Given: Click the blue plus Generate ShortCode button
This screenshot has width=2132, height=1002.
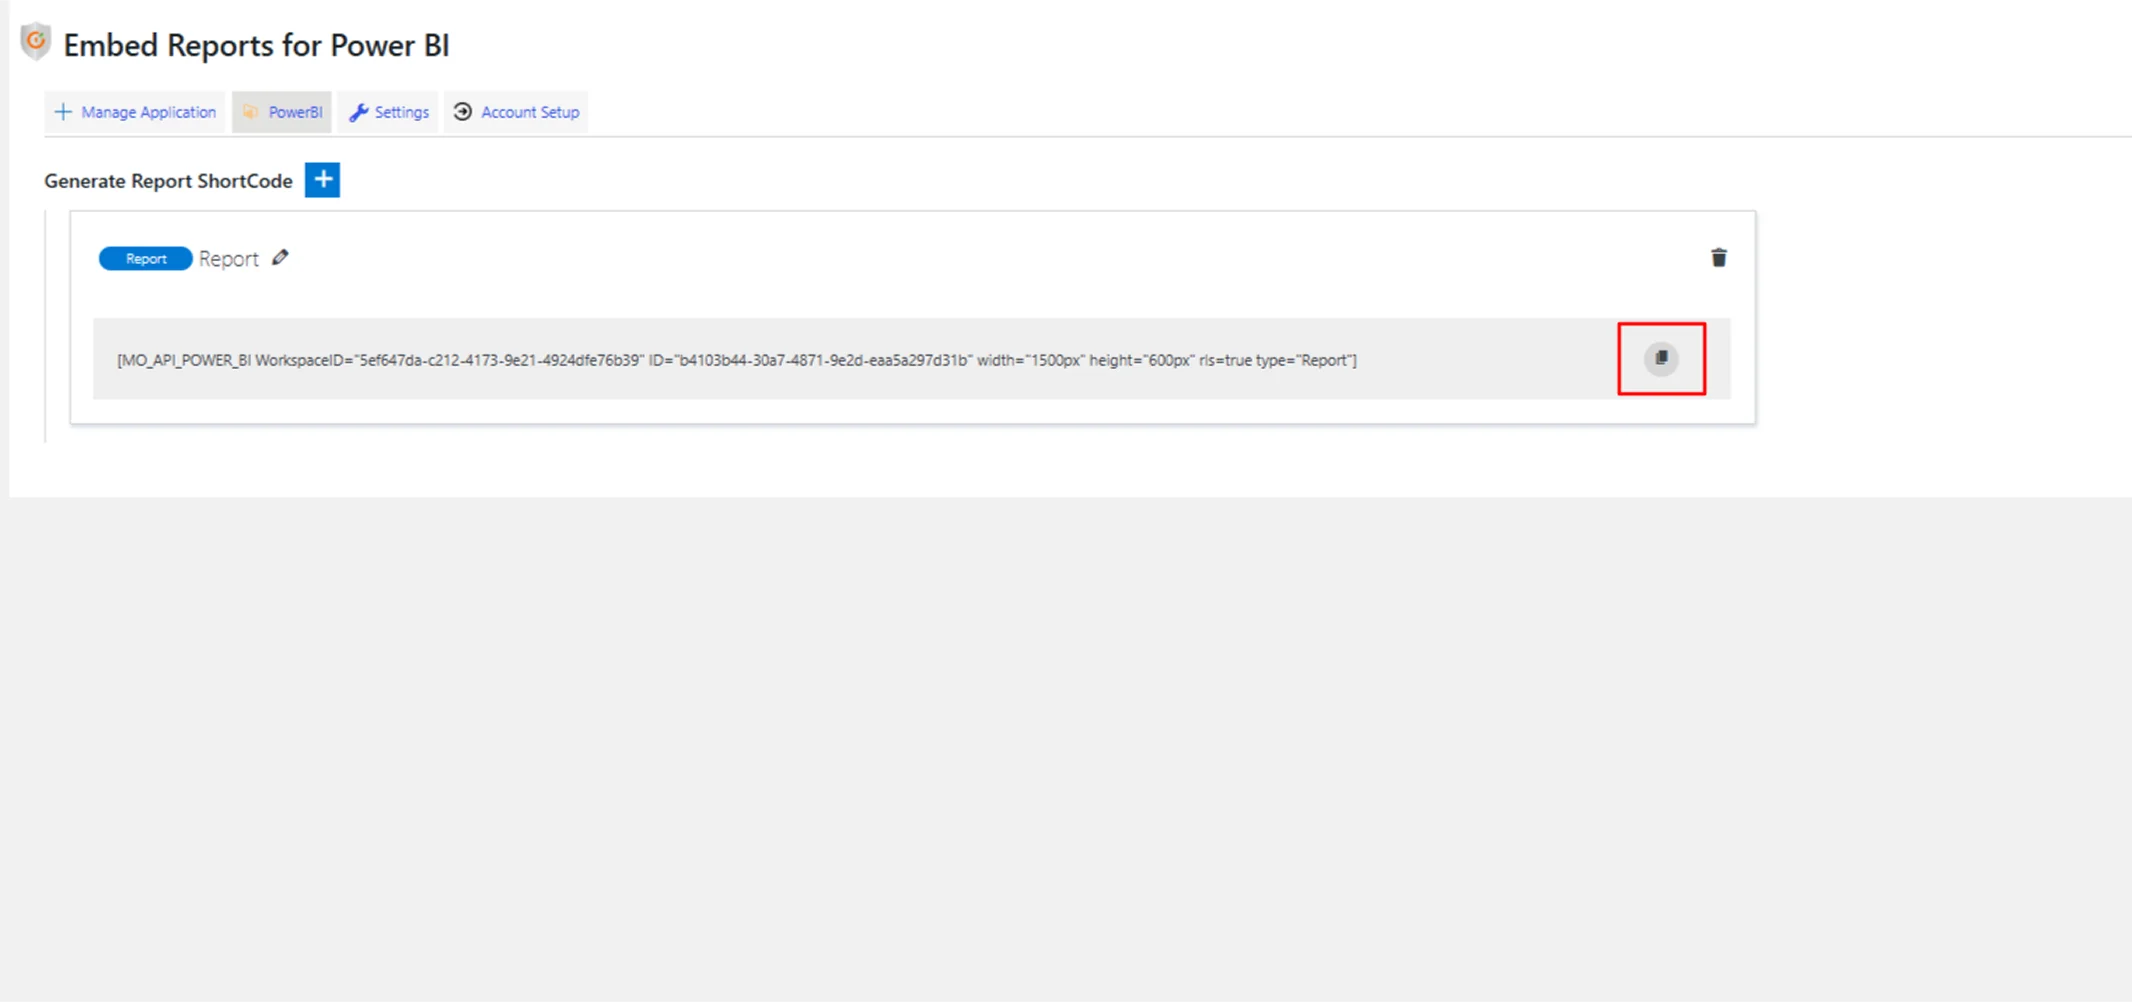Looking at the screenshot, I should [x=322, y=180].
